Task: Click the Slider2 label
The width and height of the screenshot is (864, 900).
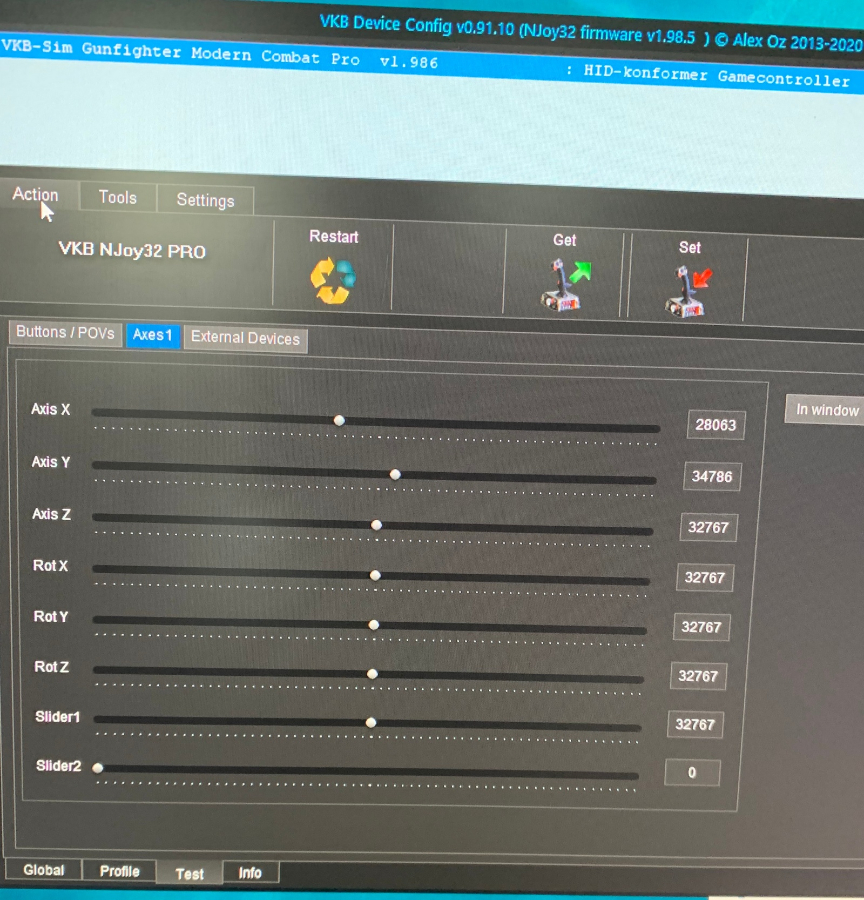Action: [x=59, y=766]
